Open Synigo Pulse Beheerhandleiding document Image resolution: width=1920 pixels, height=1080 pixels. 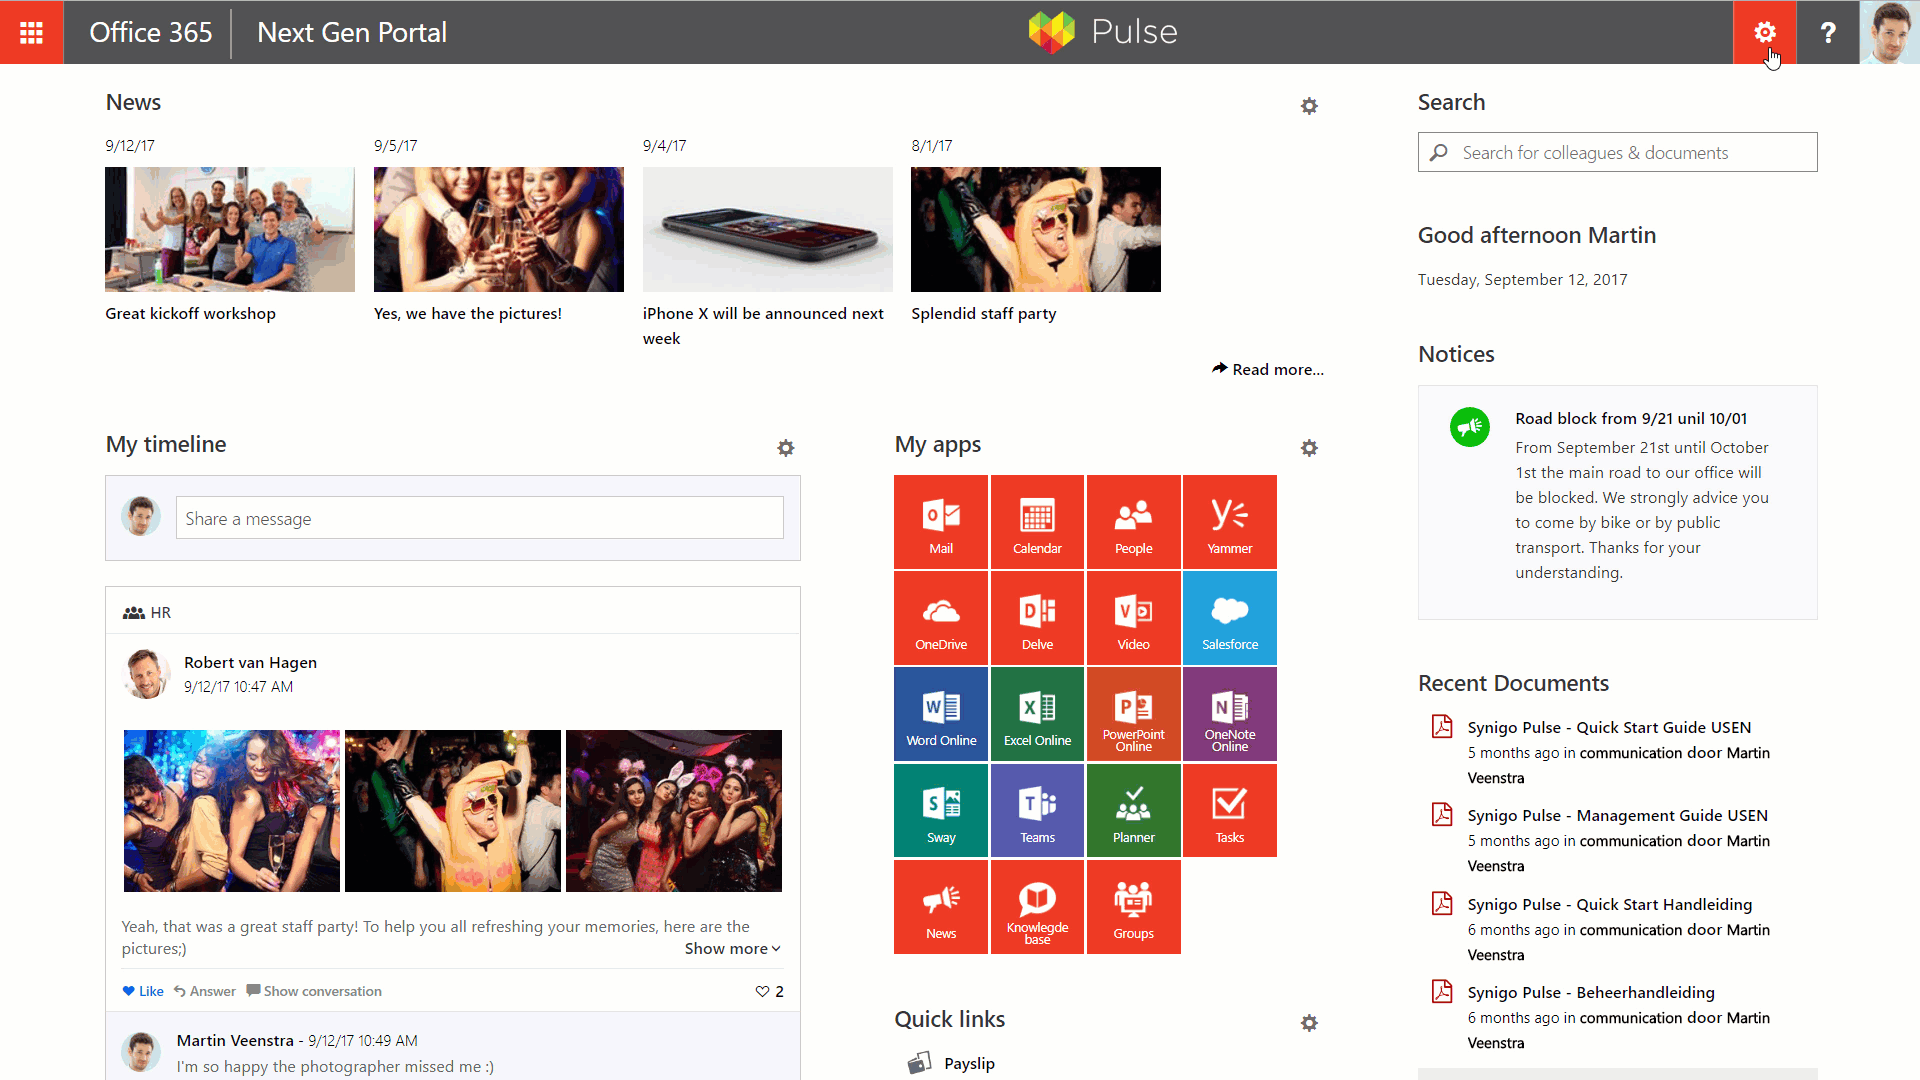pos(1591,992)
